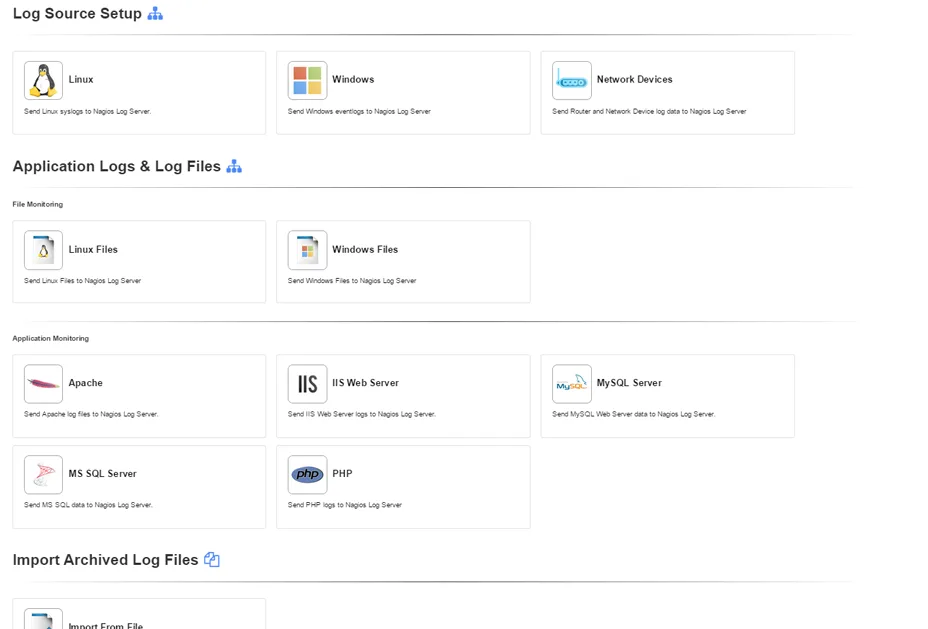Click copy icon beside Import Archived Log Files

pyautogui.click(x=212, y=560)
